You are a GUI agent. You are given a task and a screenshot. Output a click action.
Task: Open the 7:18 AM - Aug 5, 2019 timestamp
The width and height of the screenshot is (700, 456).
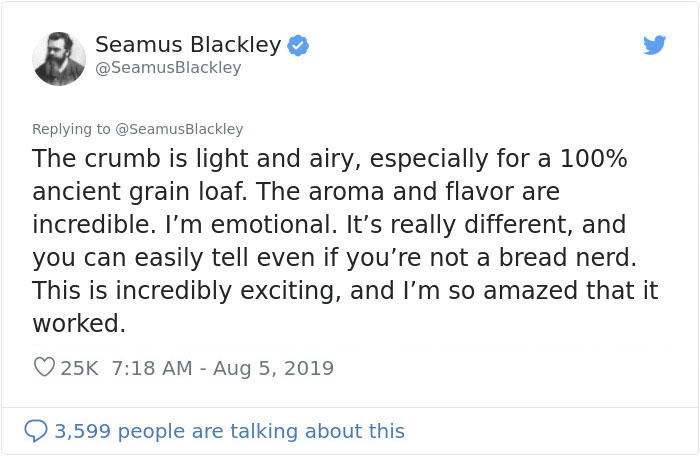216,368
